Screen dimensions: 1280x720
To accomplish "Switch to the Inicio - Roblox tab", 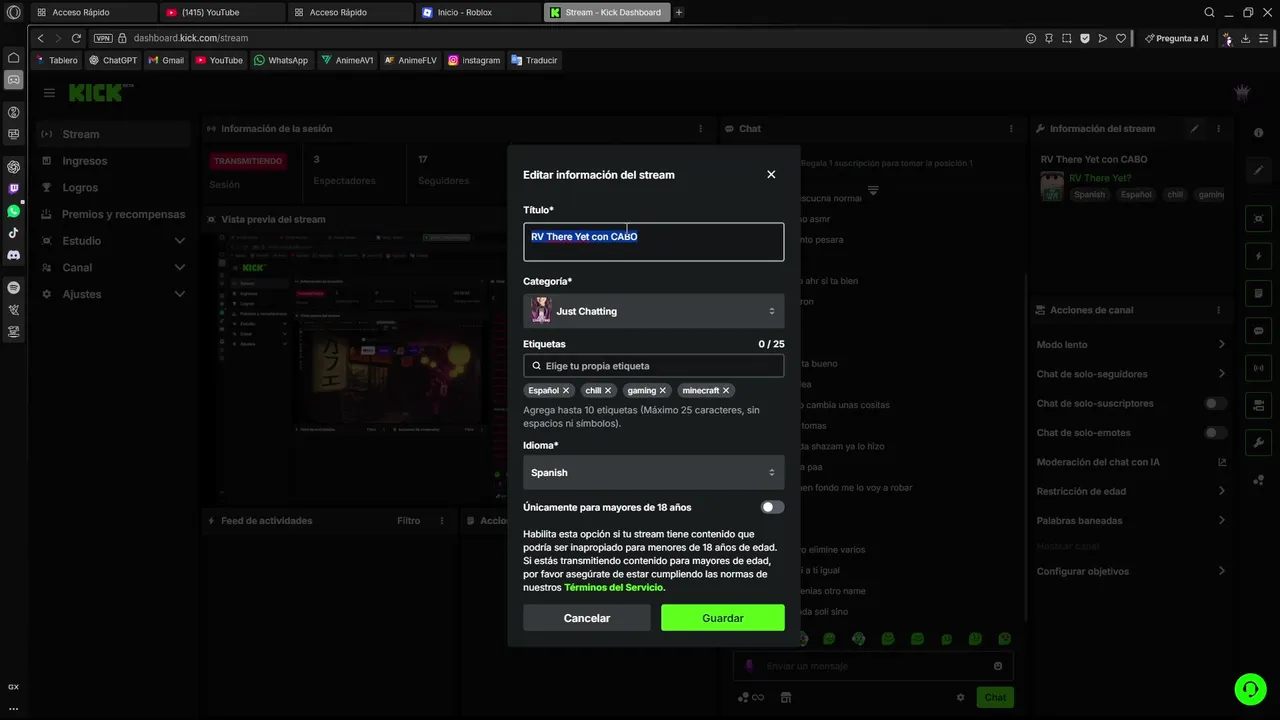I will click(478, 13).
